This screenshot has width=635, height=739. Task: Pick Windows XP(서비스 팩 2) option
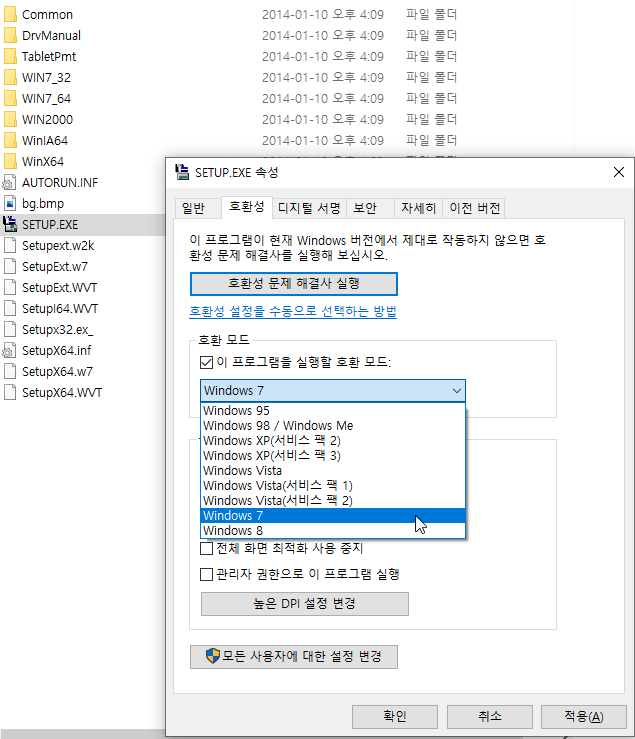(333, 441)
